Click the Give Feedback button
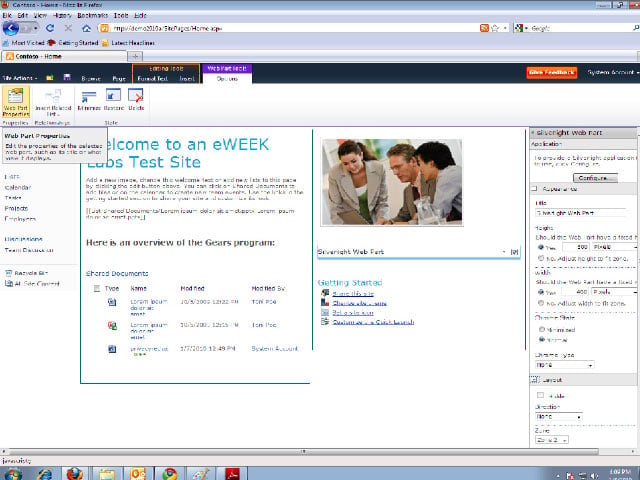Image resolution: width=640 pixels, height=480 pixels. click(x=552, y=73)
